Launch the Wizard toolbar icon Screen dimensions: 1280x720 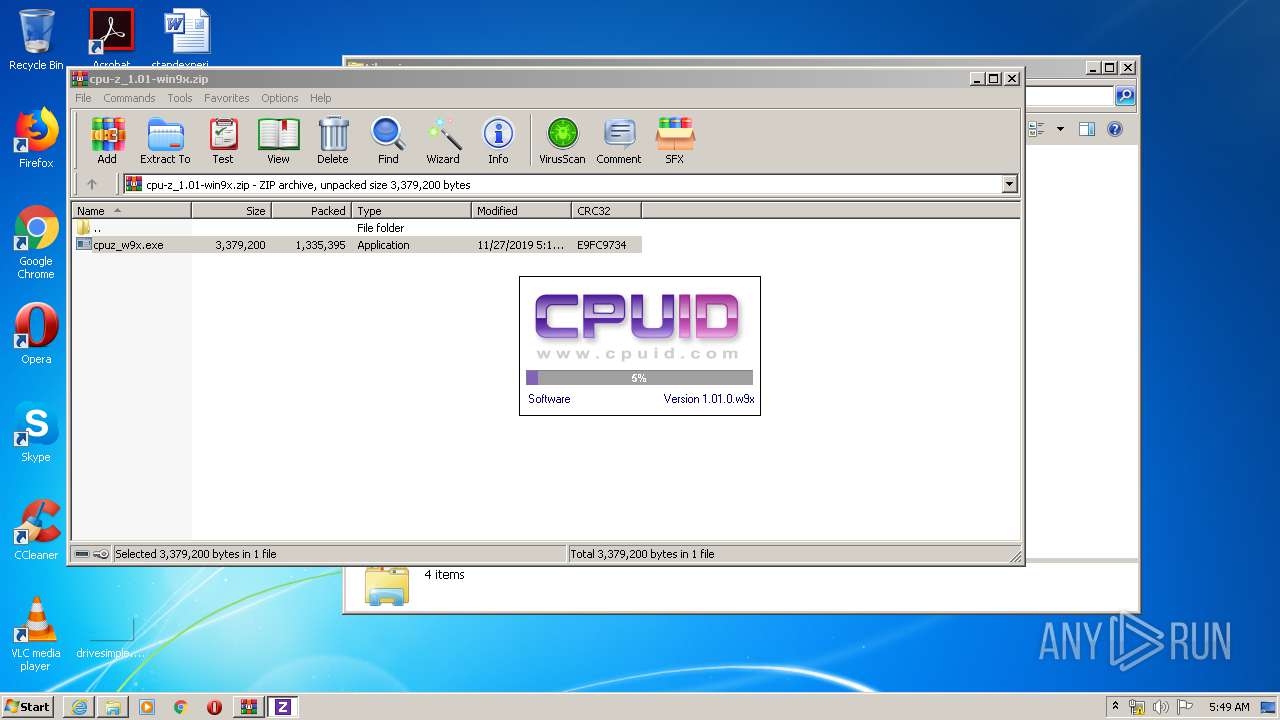(x=443, y=140)
